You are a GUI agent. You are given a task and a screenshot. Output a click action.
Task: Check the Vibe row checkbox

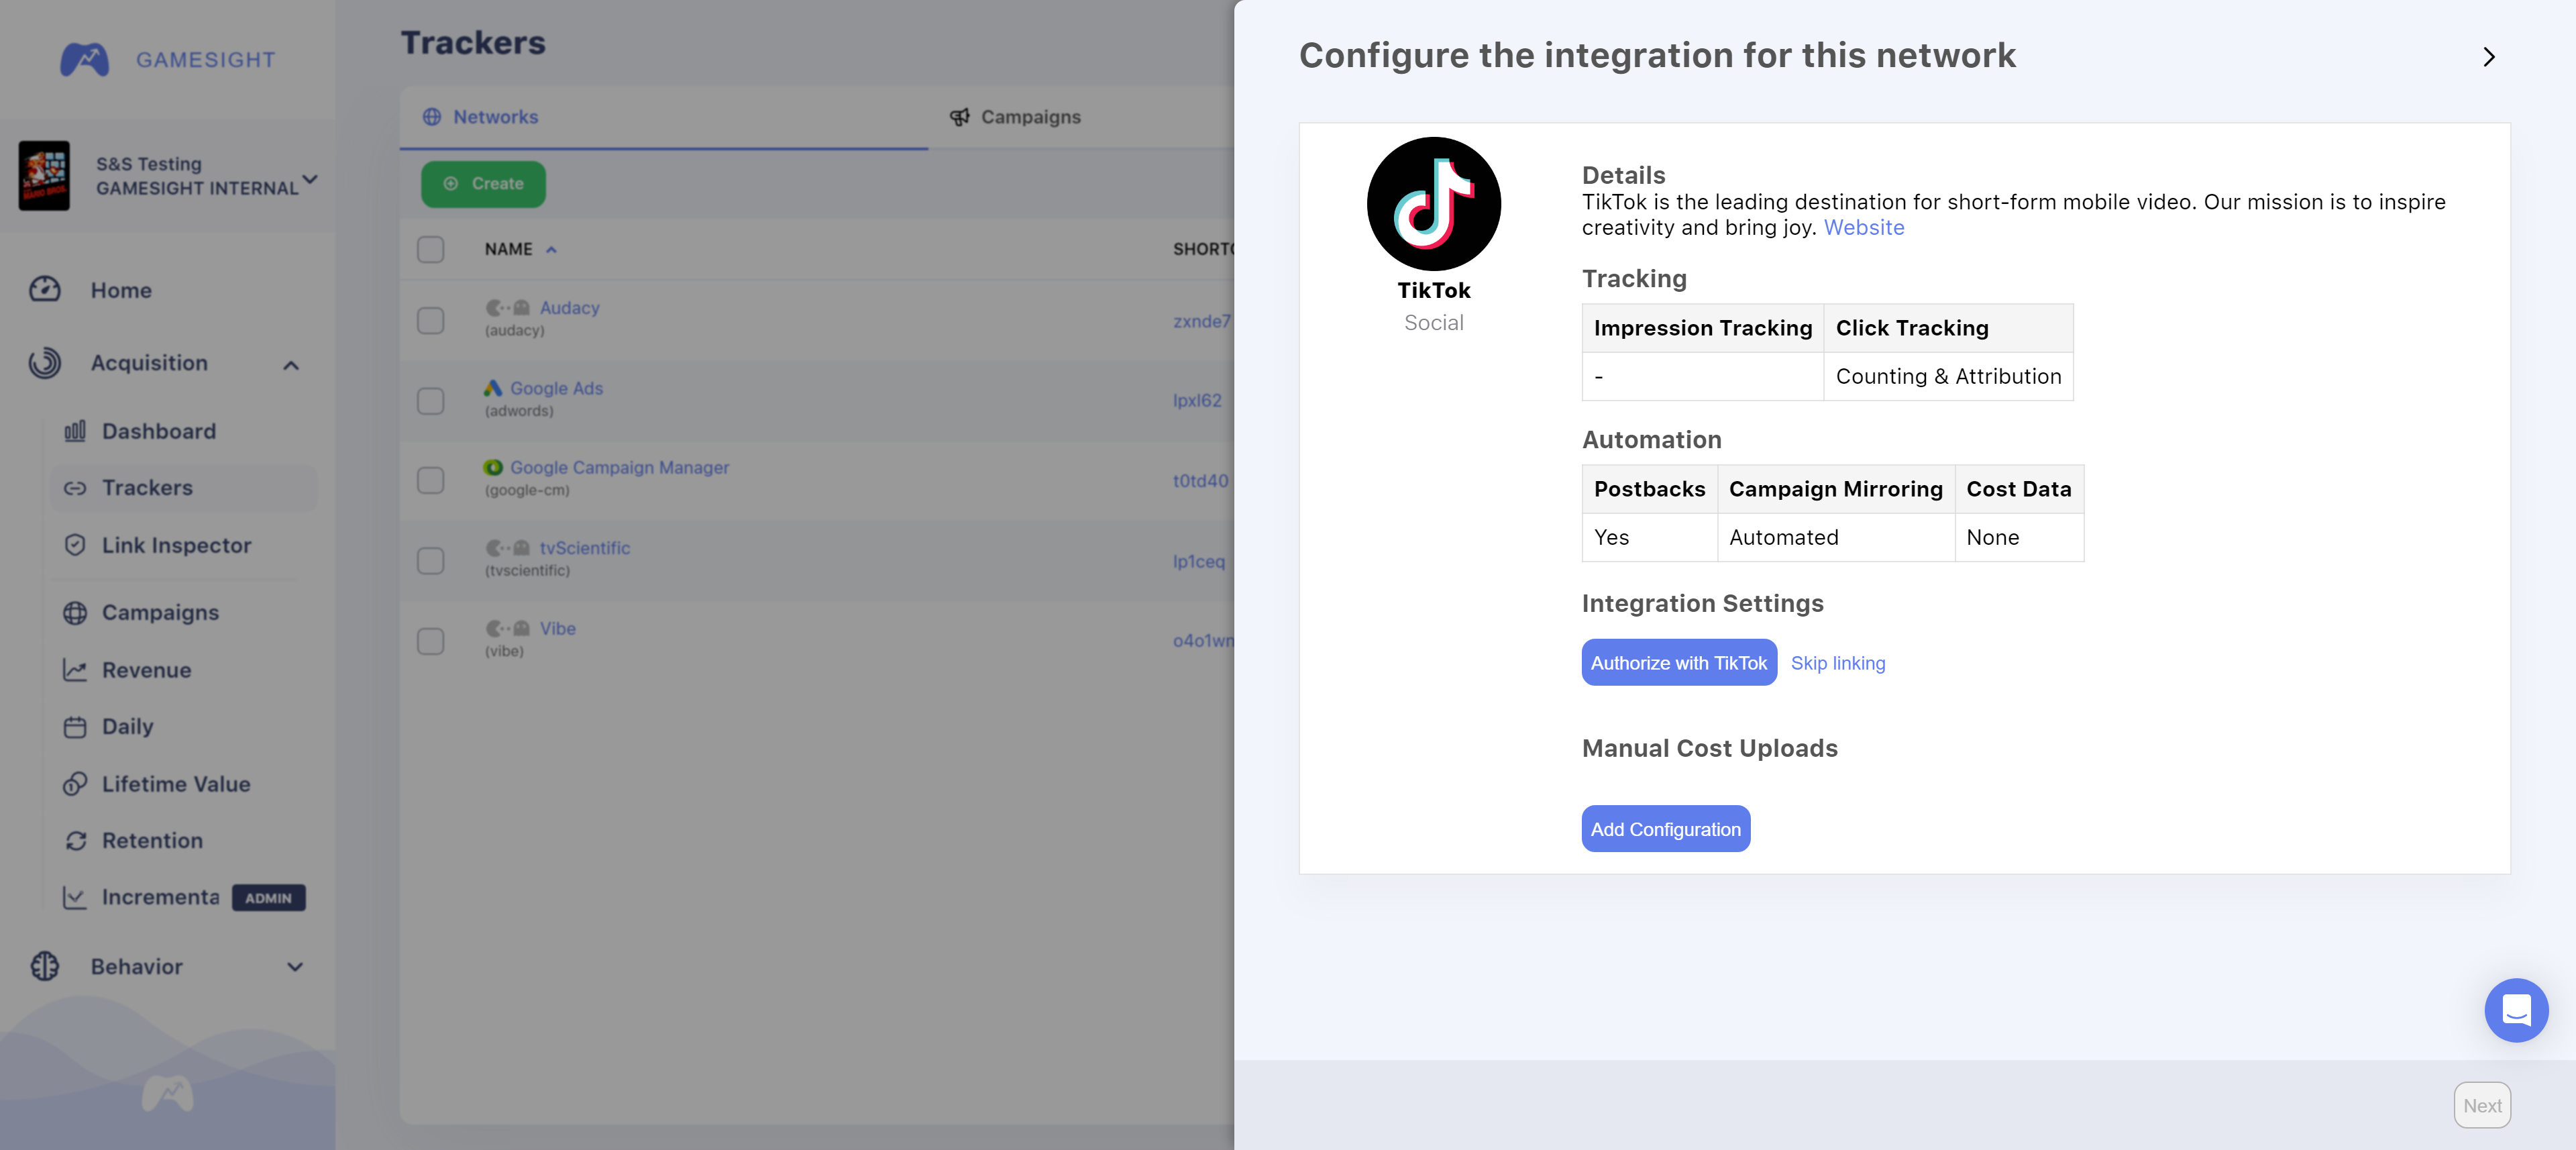point(431,641)
